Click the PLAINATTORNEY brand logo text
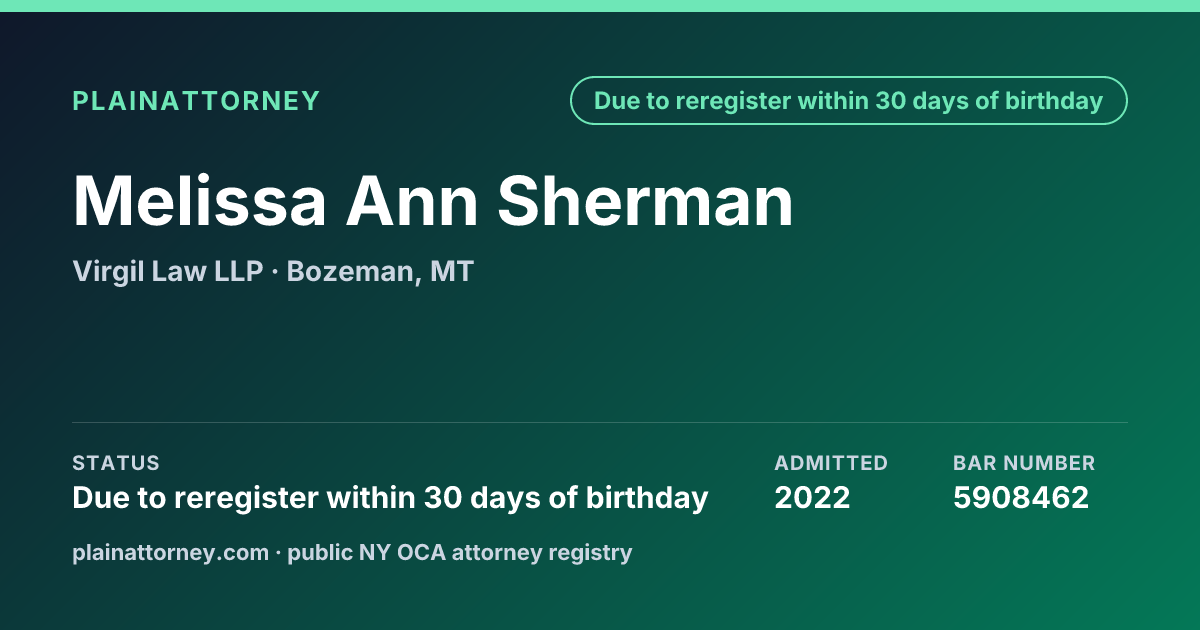 pos(196,101)
